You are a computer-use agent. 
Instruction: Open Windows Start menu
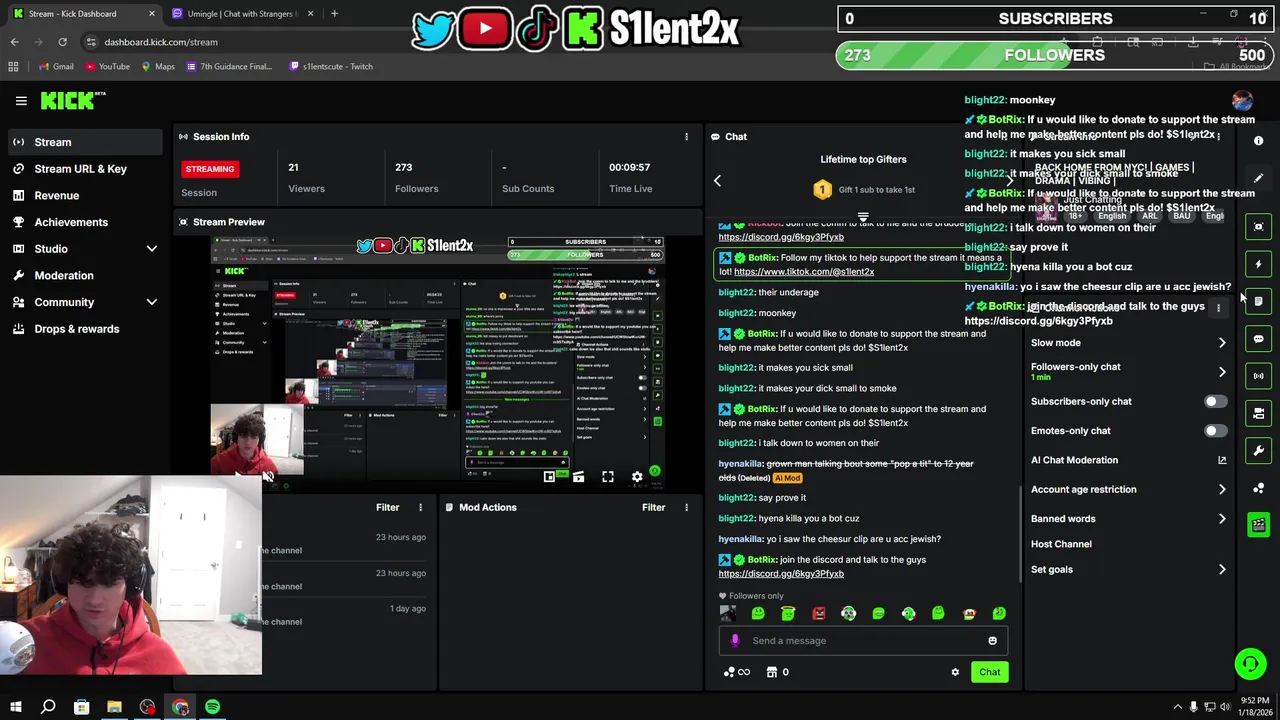(x=16, y=707)
